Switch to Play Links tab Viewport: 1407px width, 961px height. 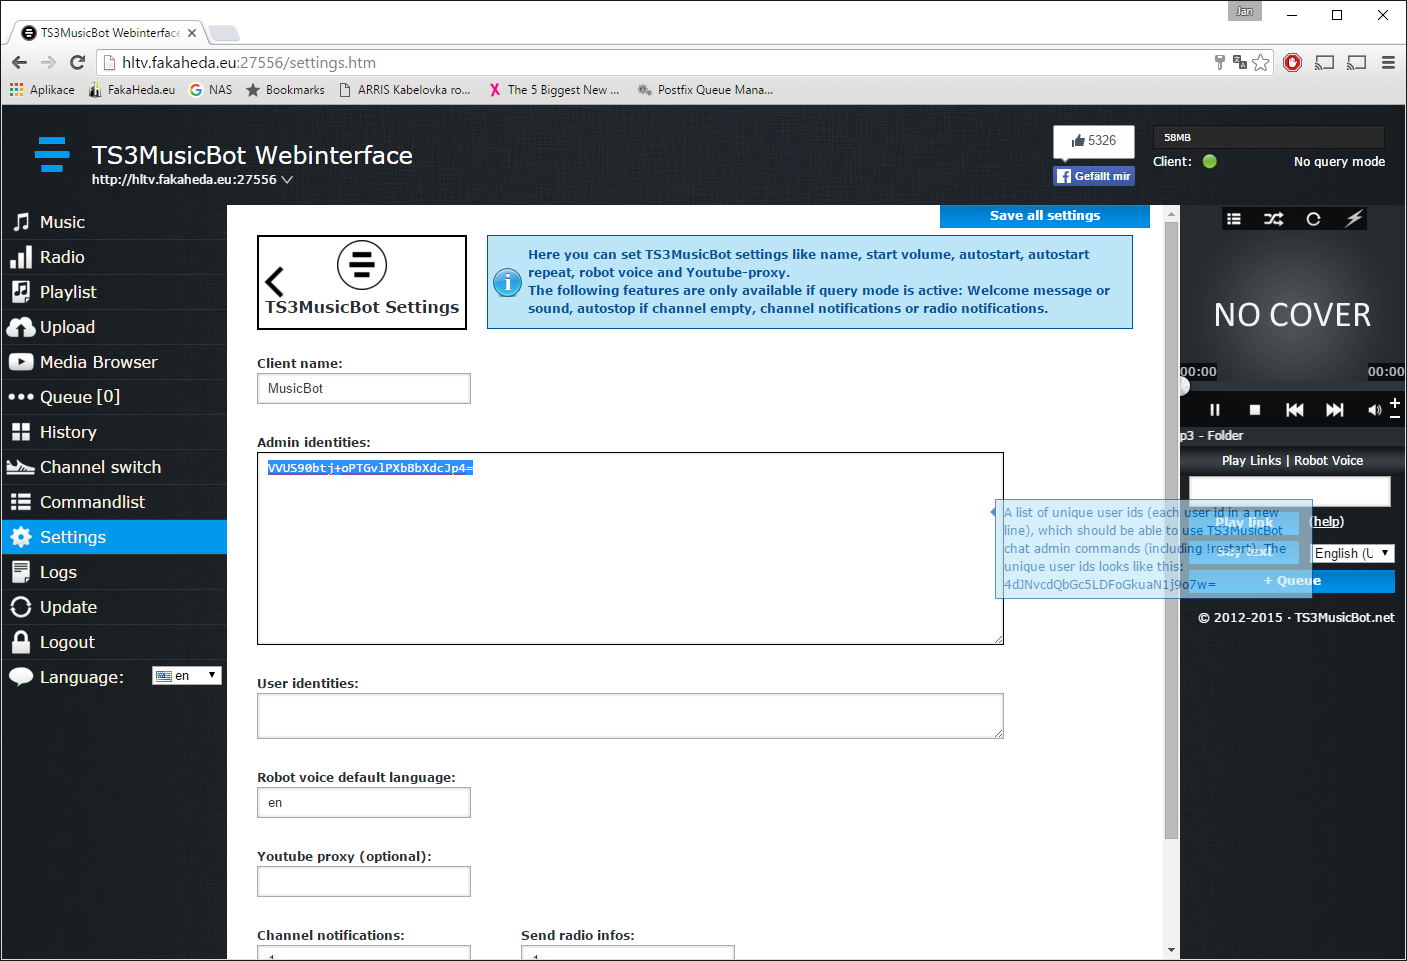tap(1251, 461)
